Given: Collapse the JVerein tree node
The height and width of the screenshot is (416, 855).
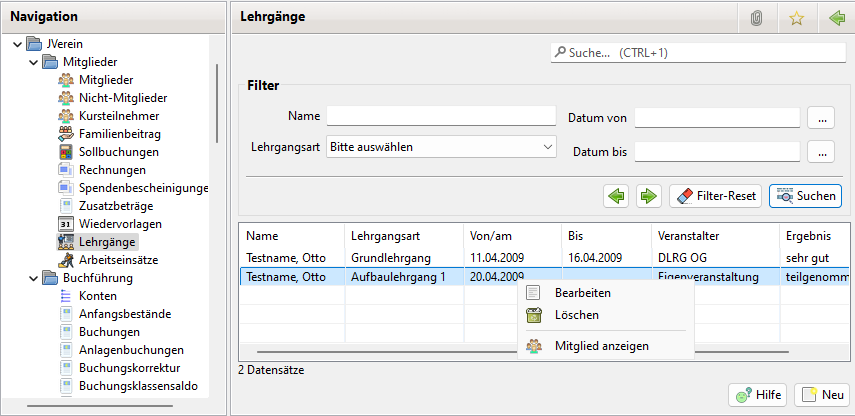Looking at the screenshot, I should coord(17,44).
